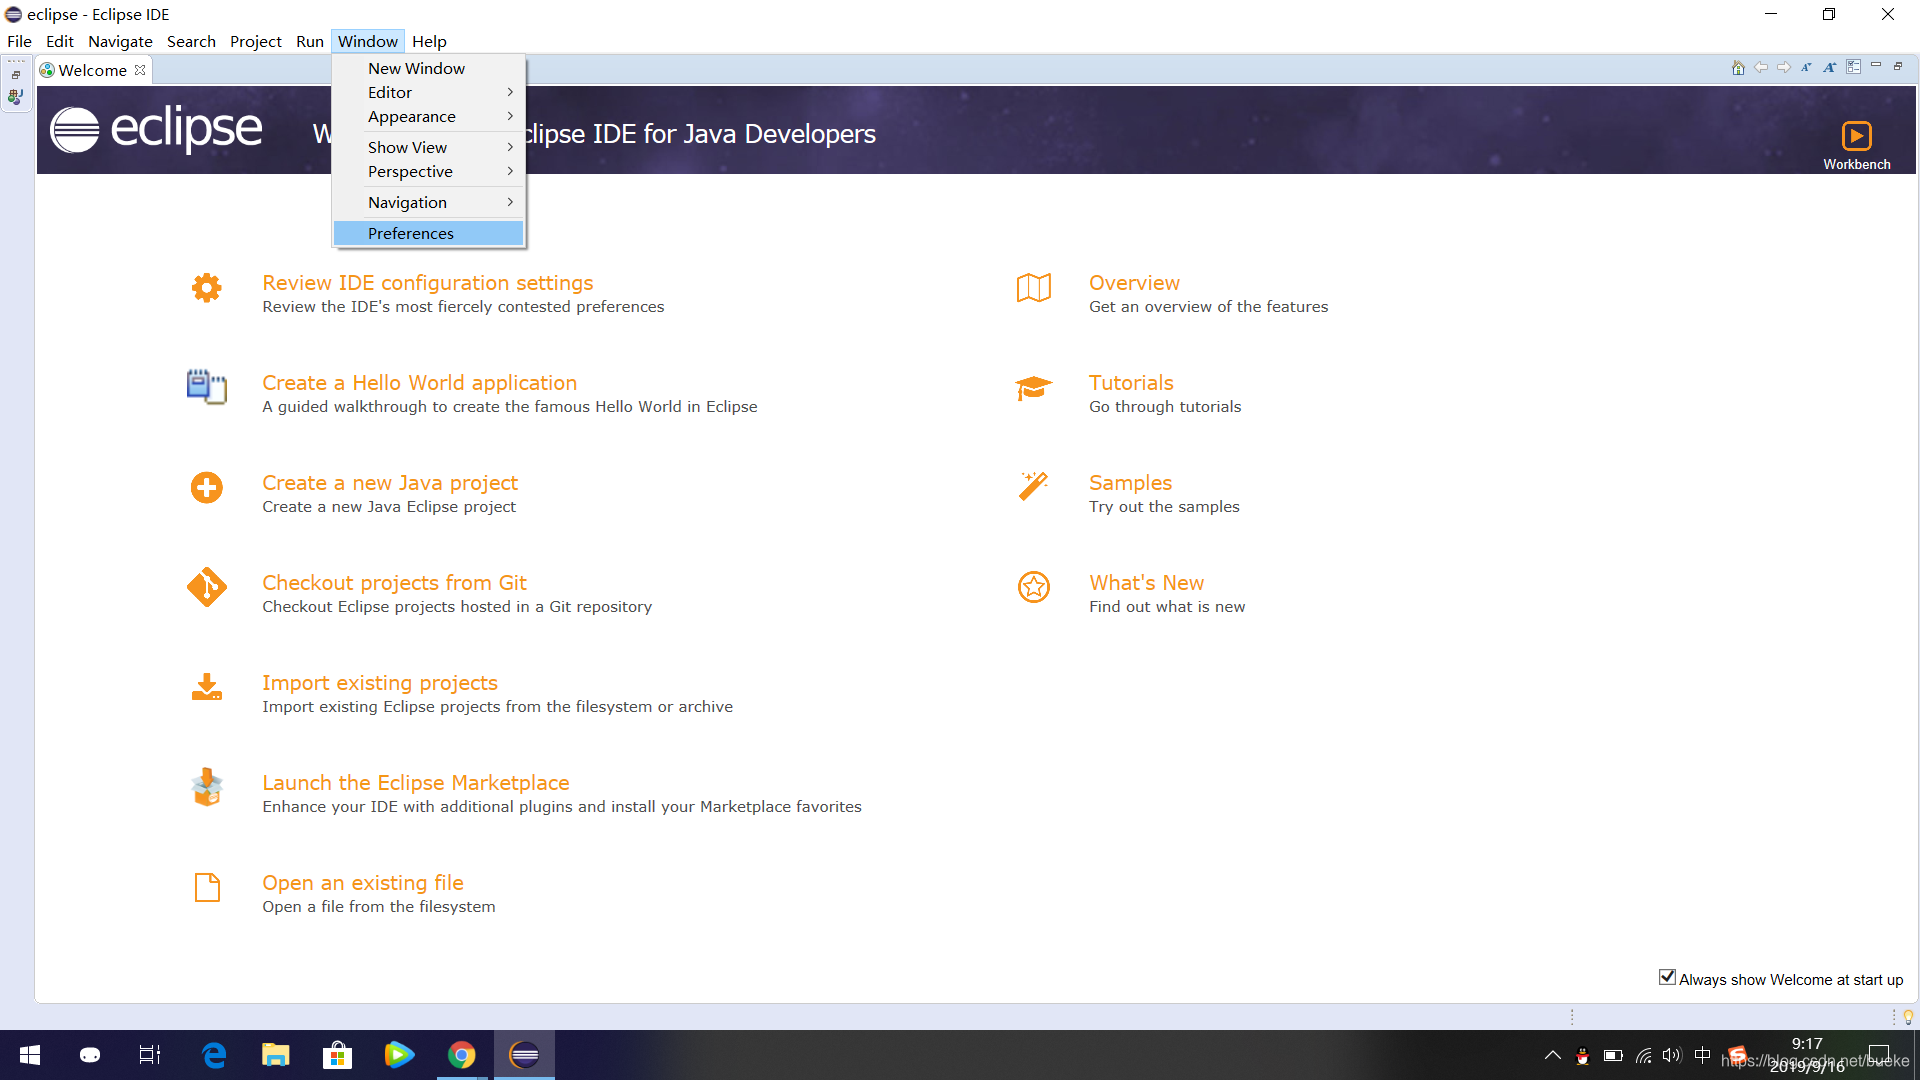Open the Java perspective icon in left trim
Screen dimensions: 1920x1080
pyautogui.click(x=16, y=98)
